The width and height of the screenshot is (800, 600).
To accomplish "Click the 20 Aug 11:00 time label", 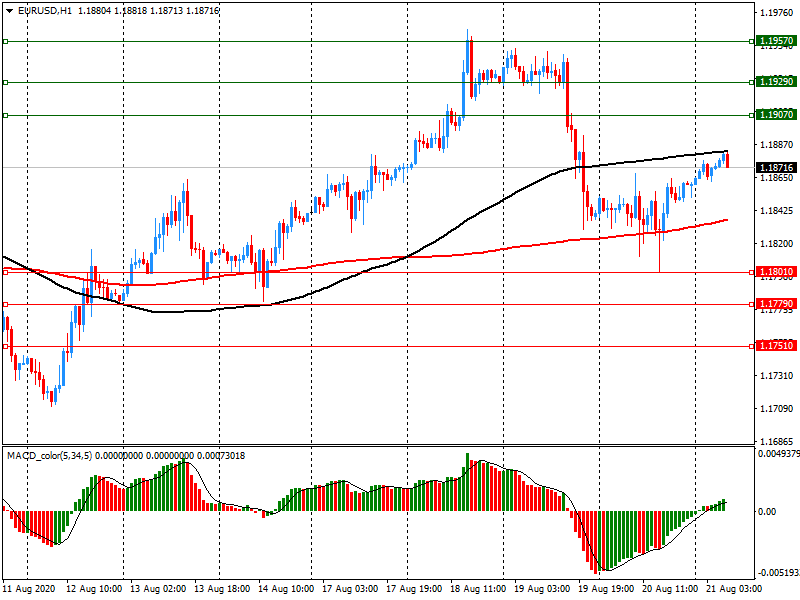I will click(x=670, y=589).
